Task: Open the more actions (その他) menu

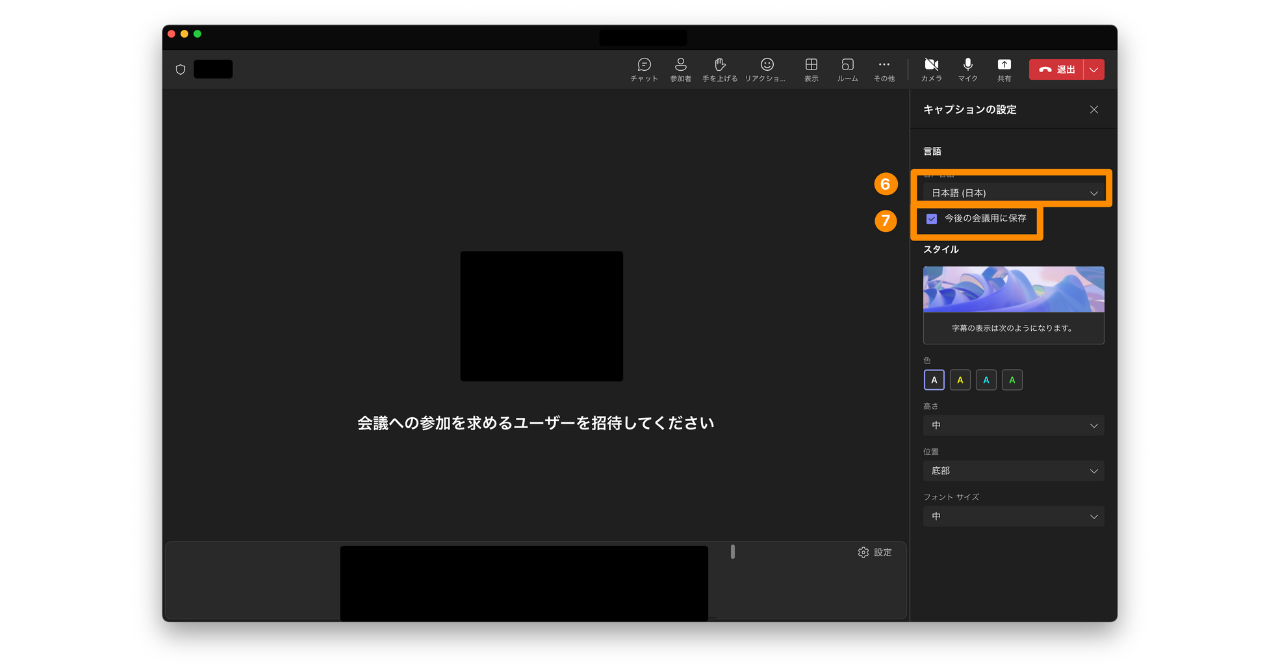Action: point(884,68)
